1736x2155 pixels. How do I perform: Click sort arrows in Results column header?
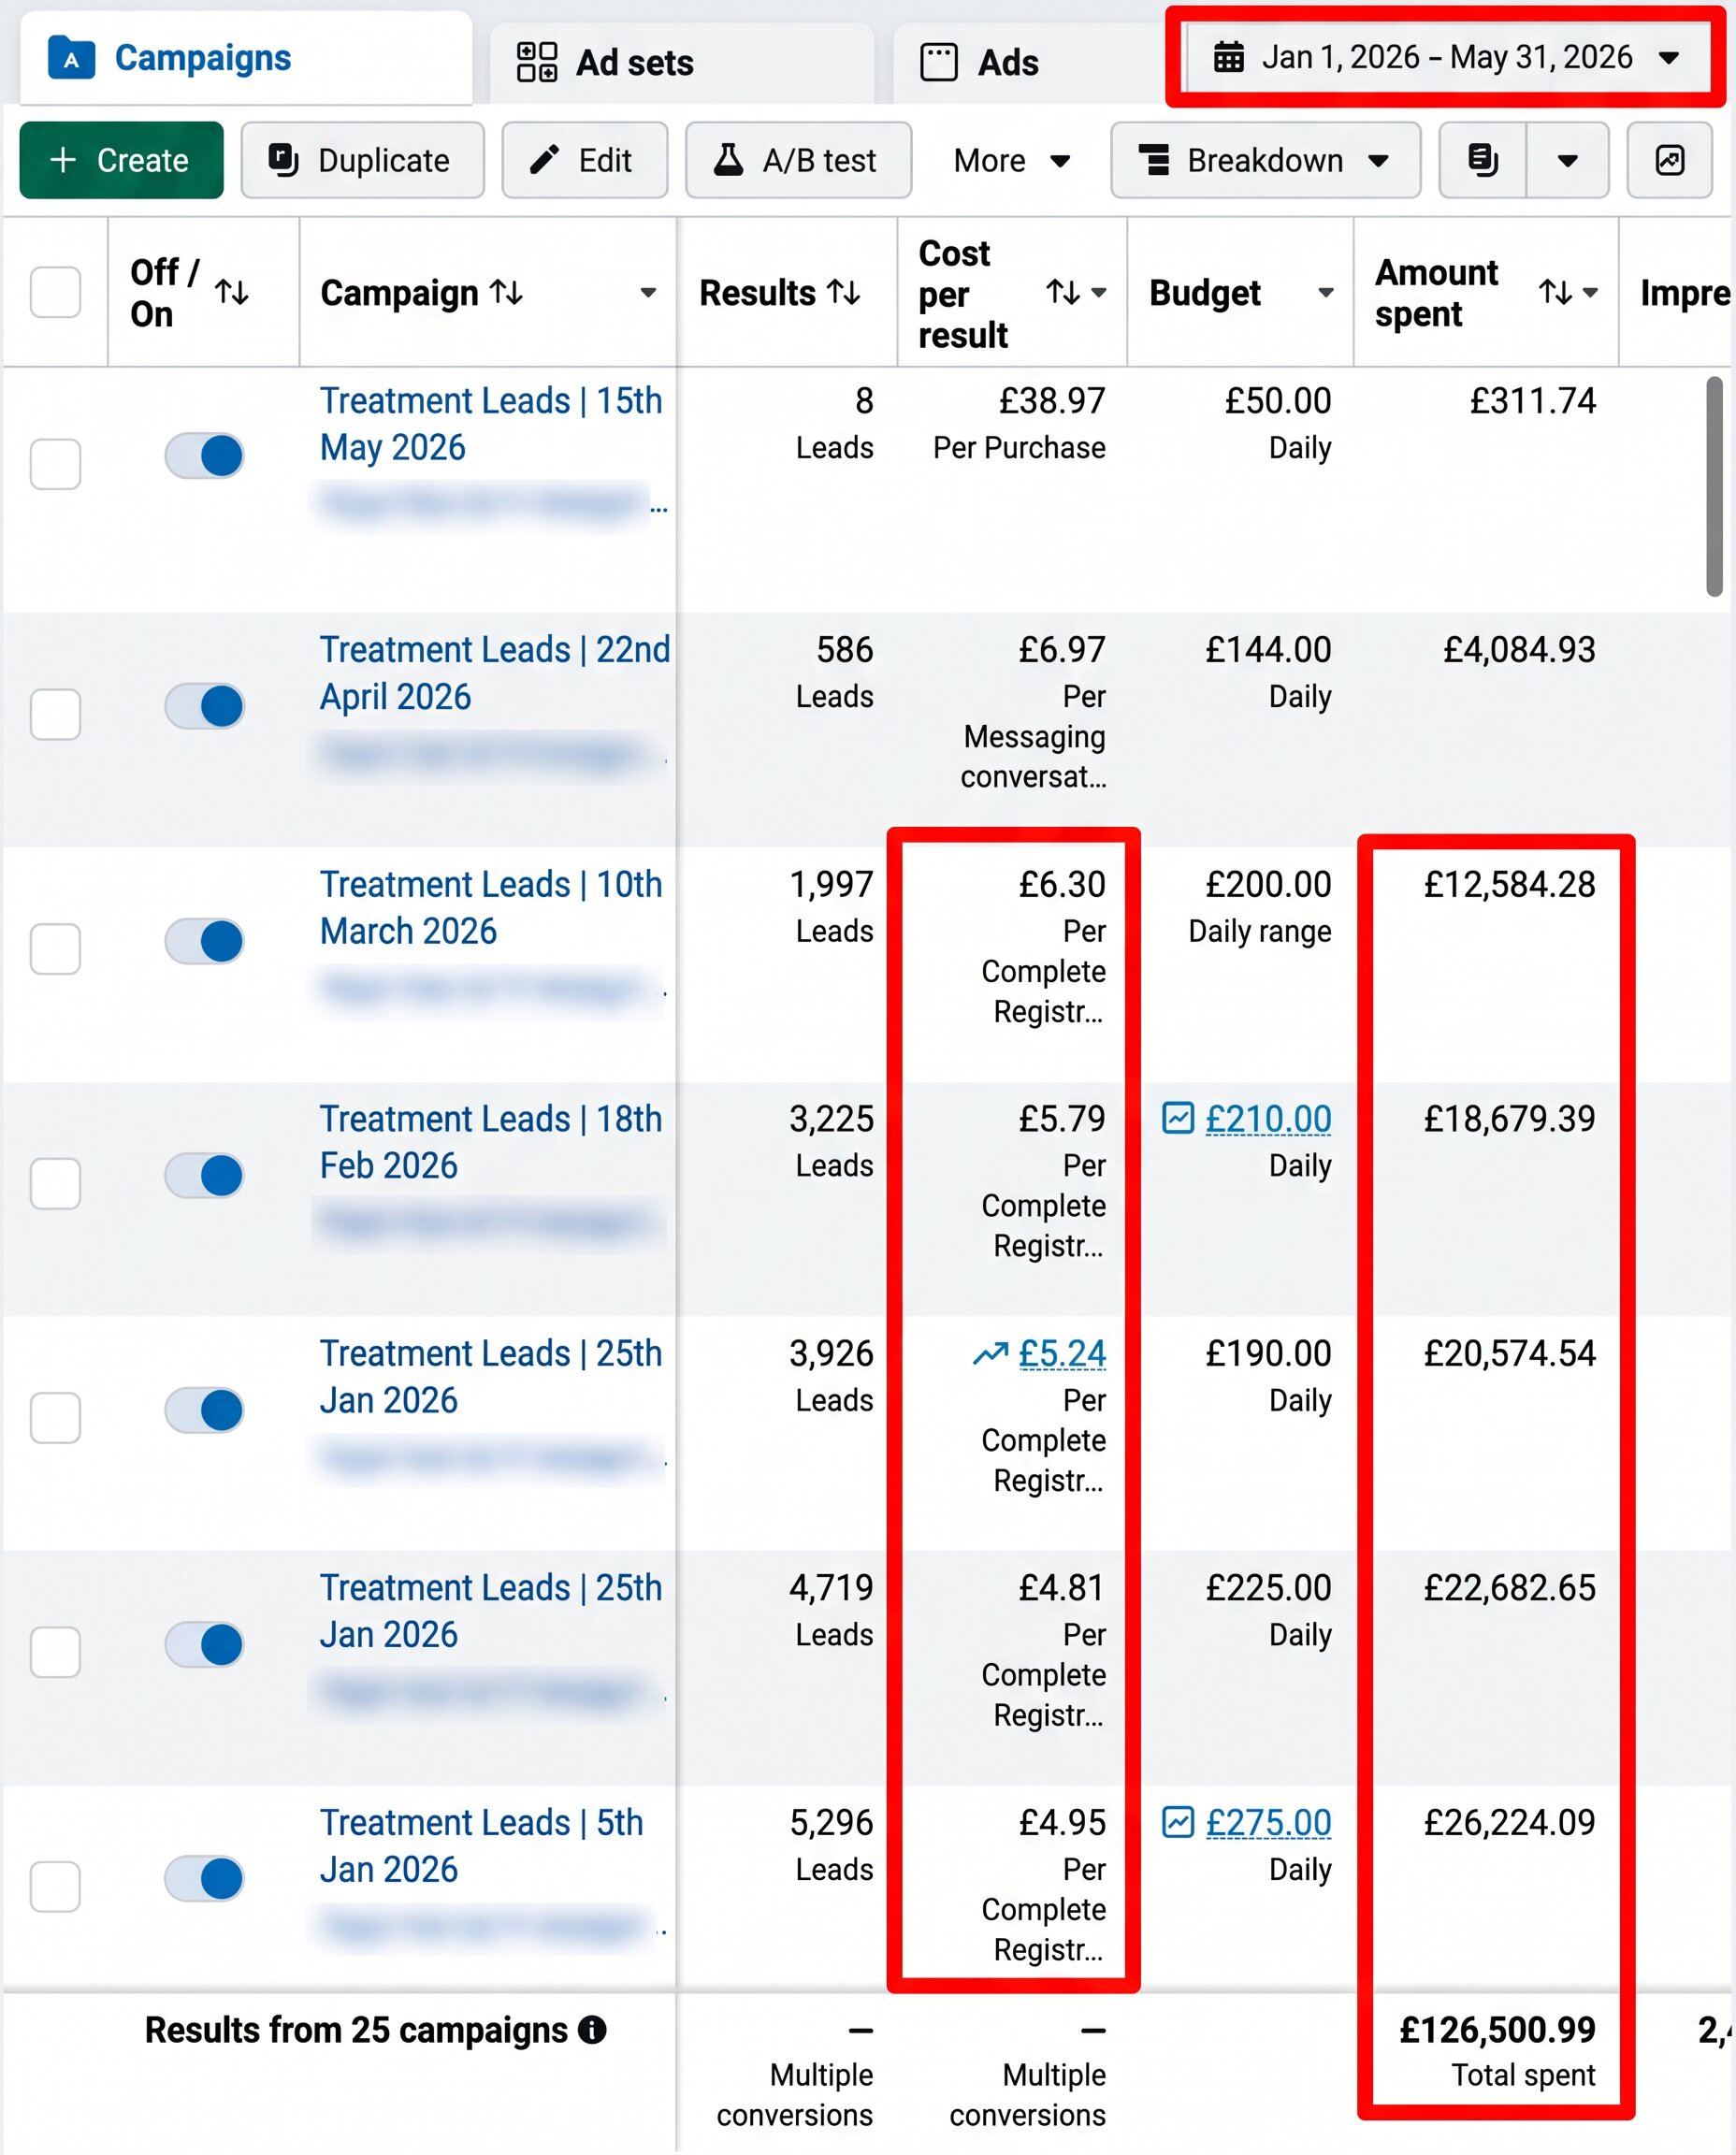[x=844, y=292]
